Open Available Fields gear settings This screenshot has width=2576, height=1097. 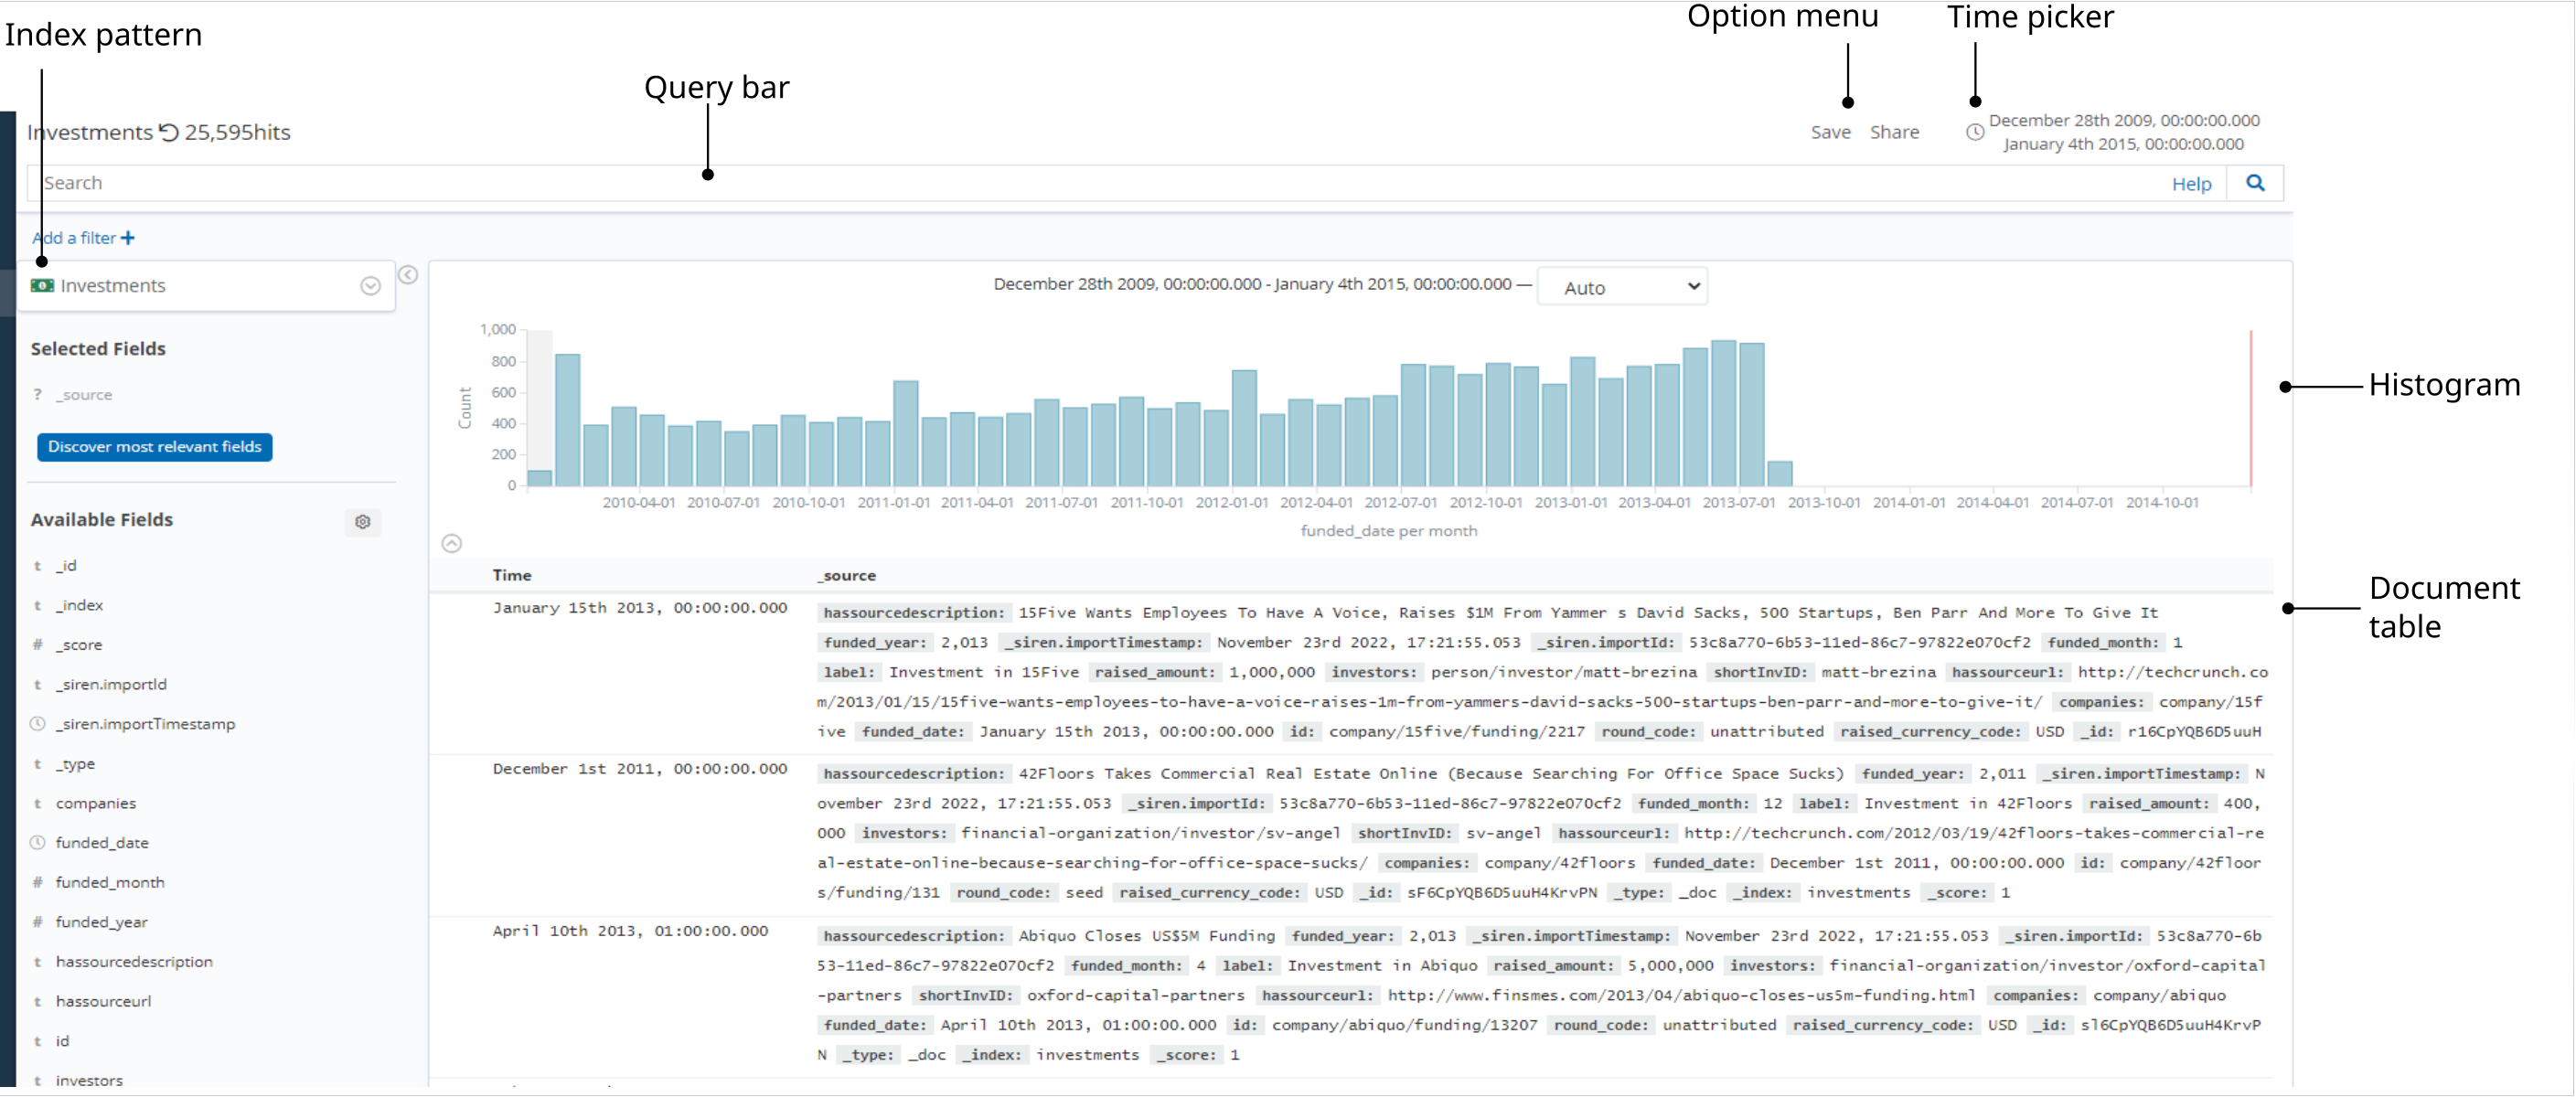click(x=363, y=521)
